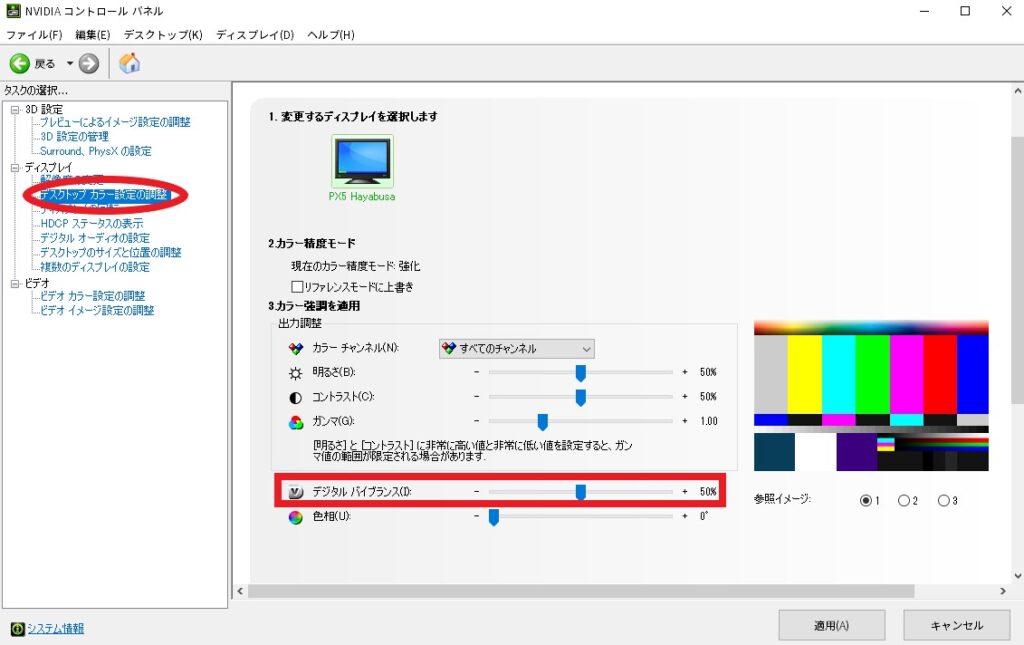This screenshot has height=645, width=1024.
Task: Click the vertical scrollbar up arrow
Action: (1017, 91)
